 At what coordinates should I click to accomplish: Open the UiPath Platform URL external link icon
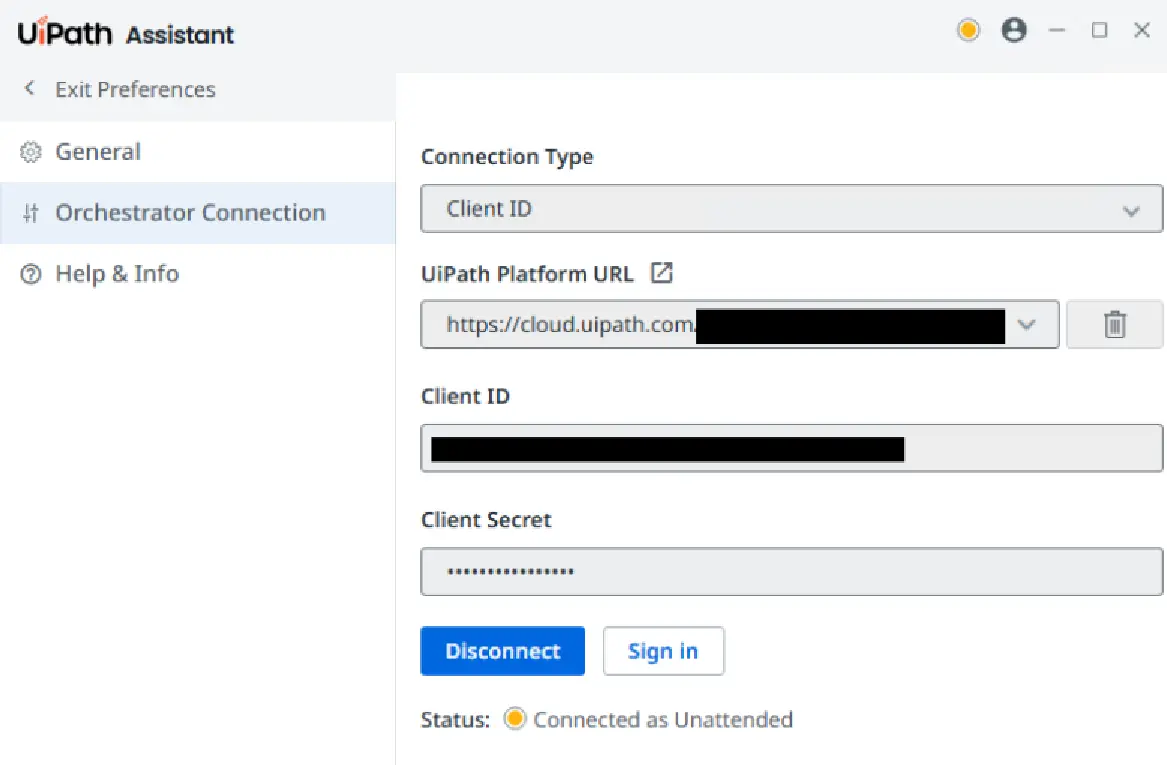click(661, 272)
